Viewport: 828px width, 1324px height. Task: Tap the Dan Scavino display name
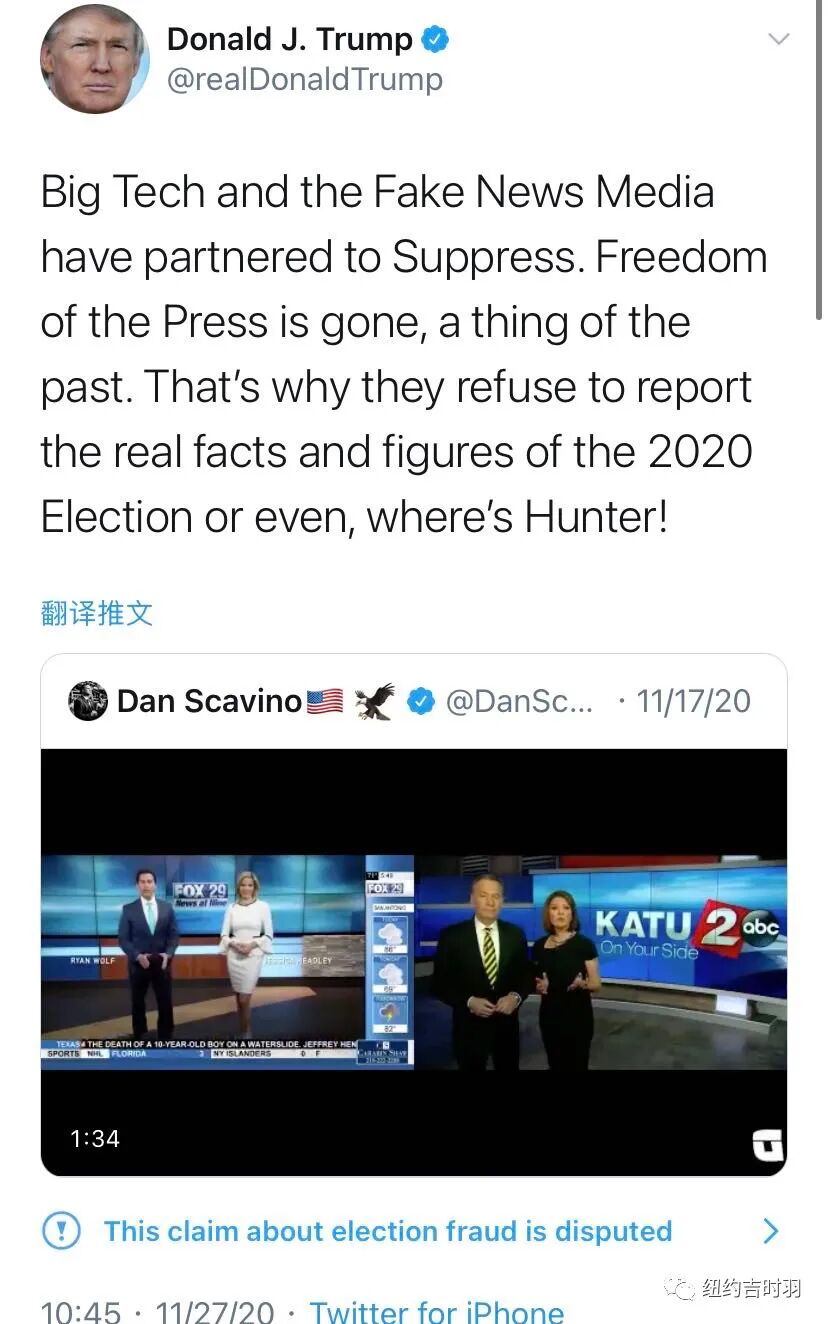tap(209, 701)
